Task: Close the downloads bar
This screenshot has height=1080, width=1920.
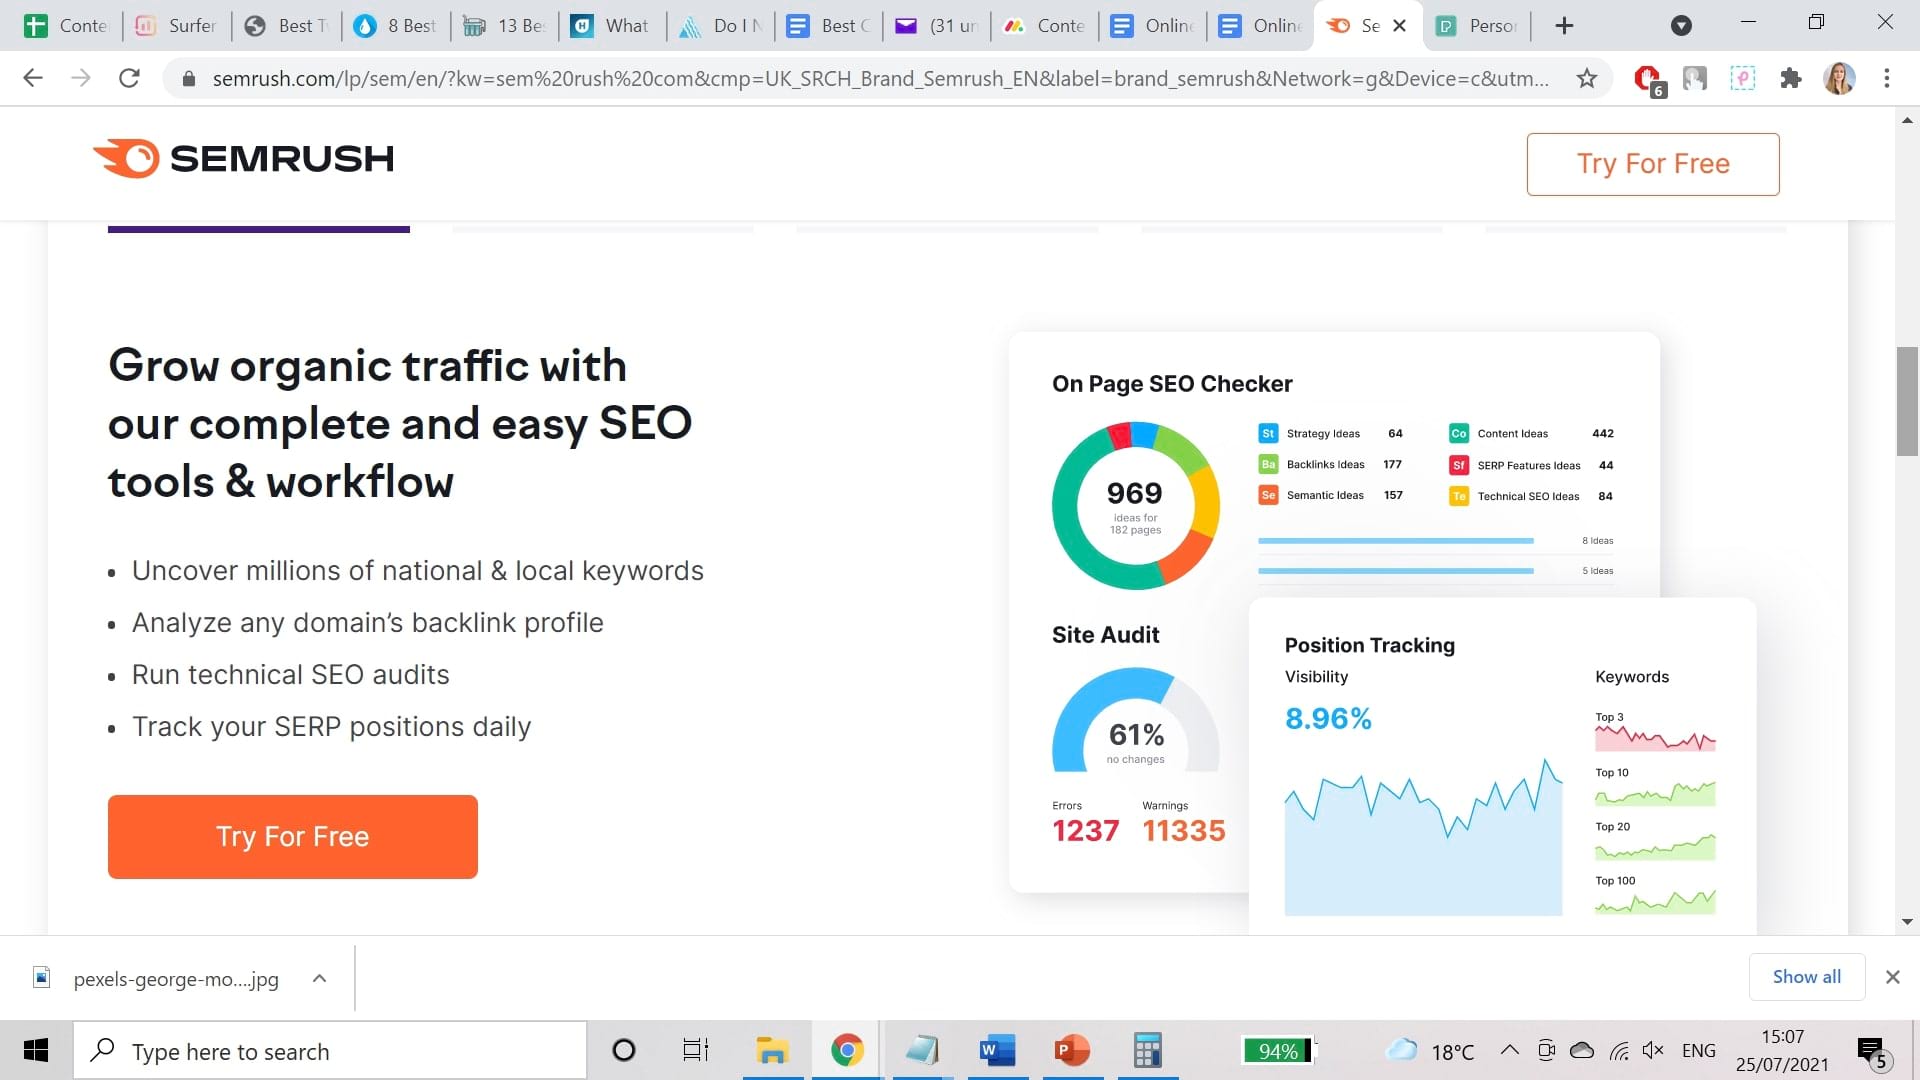Action: coord(1892,977)
